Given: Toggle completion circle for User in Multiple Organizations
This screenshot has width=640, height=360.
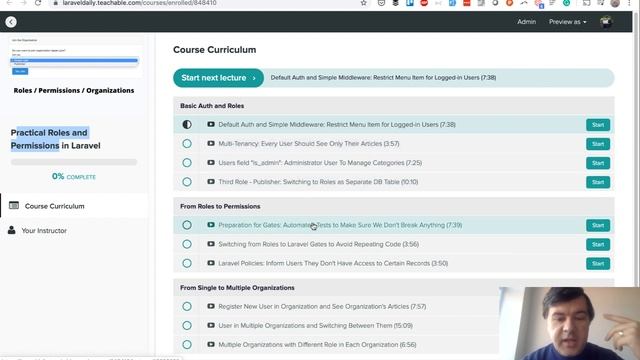Looking at the screenshot, I should [187, 326].
